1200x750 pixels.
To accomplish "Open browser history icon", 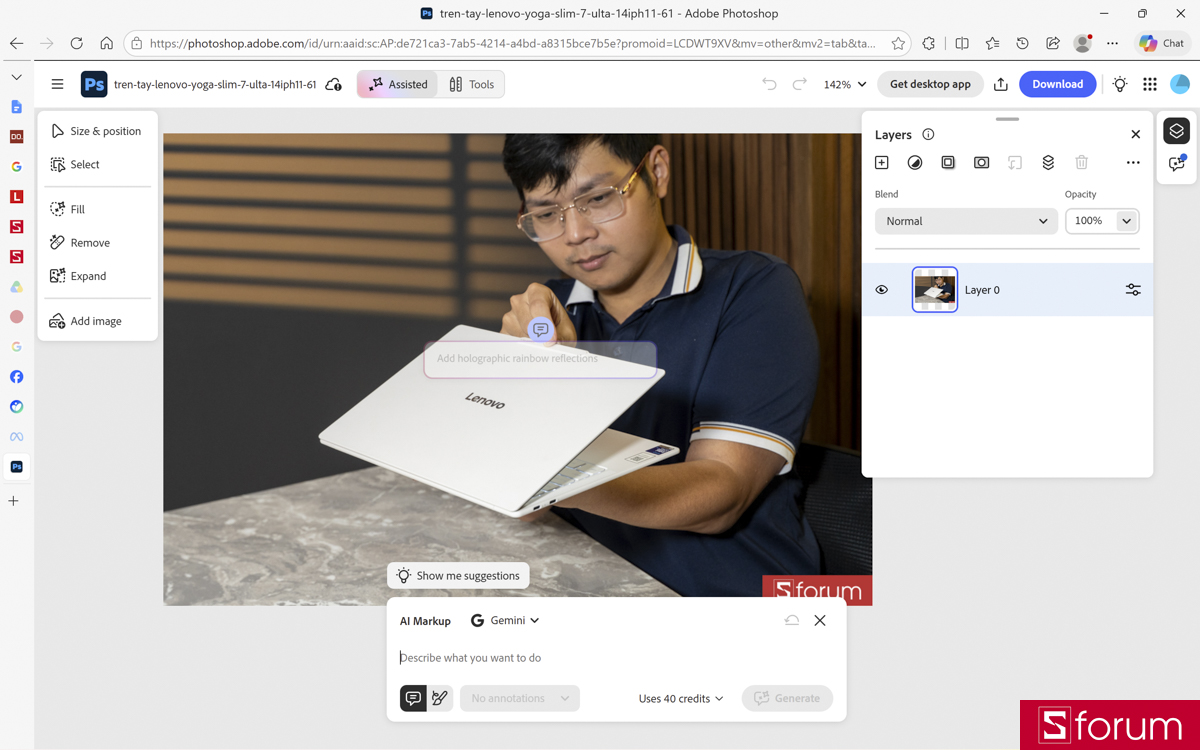I will (1022, 43).
